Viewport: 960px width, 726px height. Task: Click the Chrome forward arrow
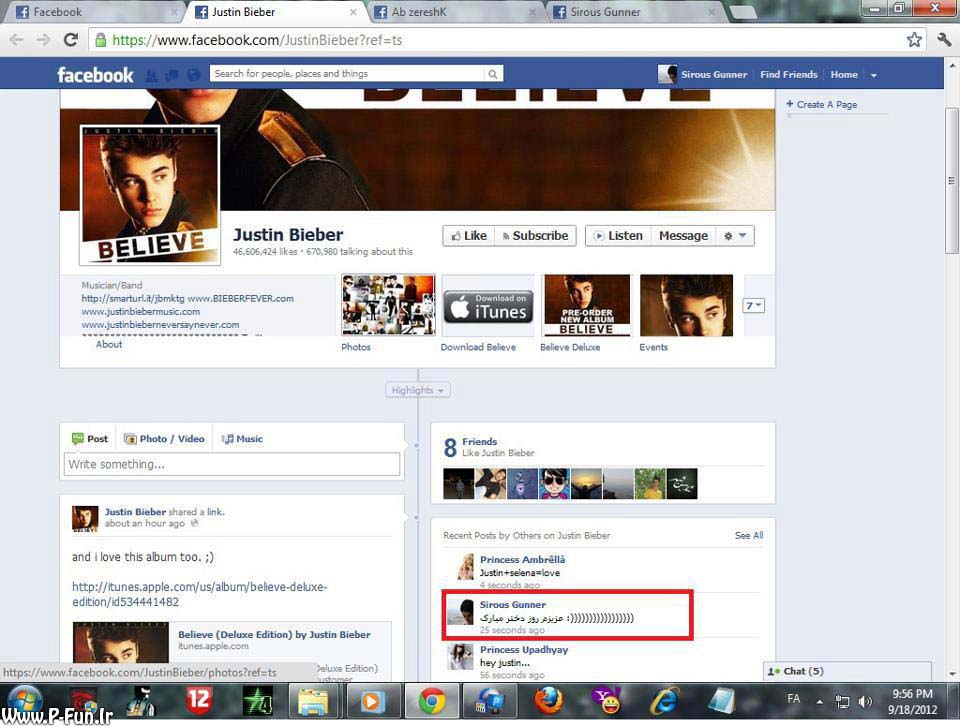coord(43,40)
